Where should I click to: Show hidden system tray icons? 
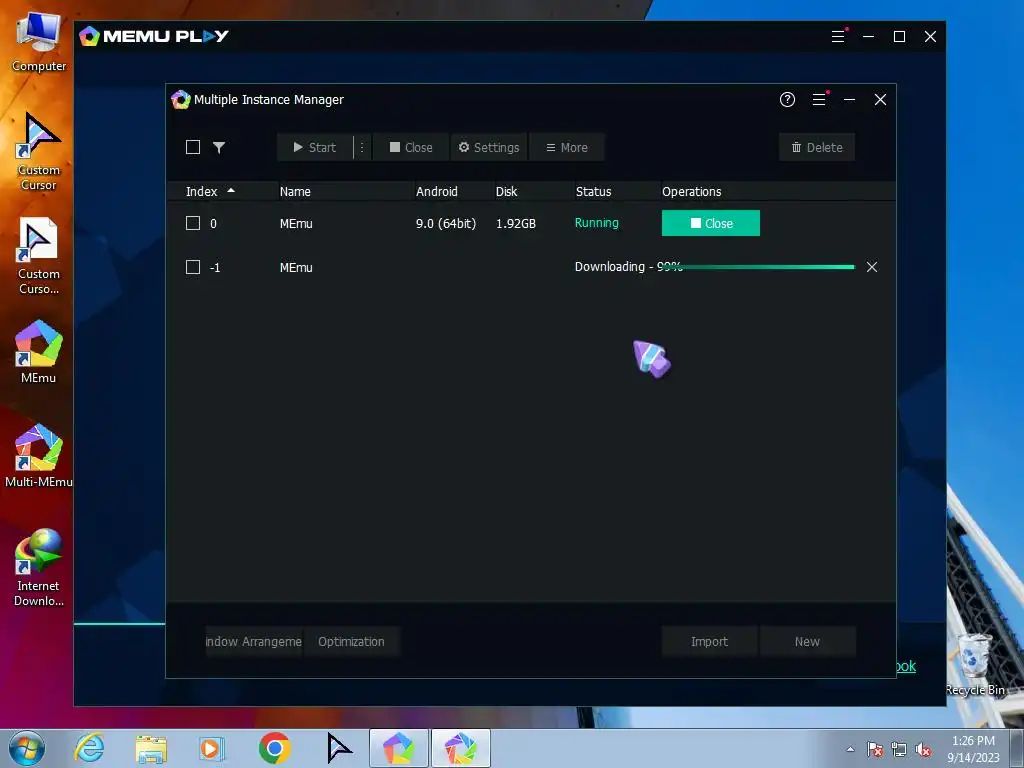850,749
